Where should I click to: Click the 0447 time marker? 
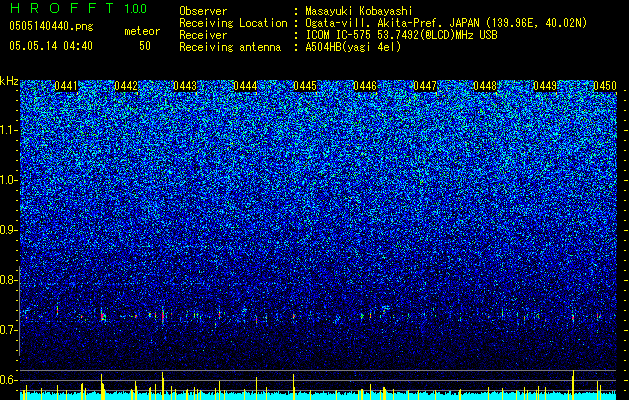tap(425, 86)
